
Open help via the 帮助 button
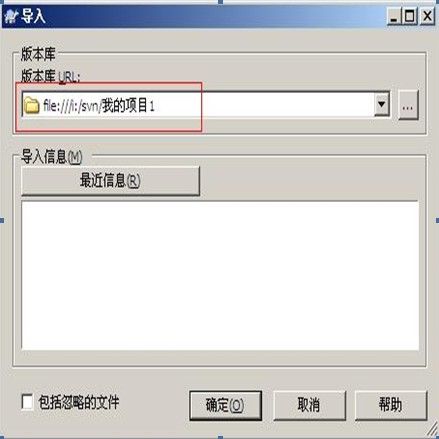coord(391,405)
